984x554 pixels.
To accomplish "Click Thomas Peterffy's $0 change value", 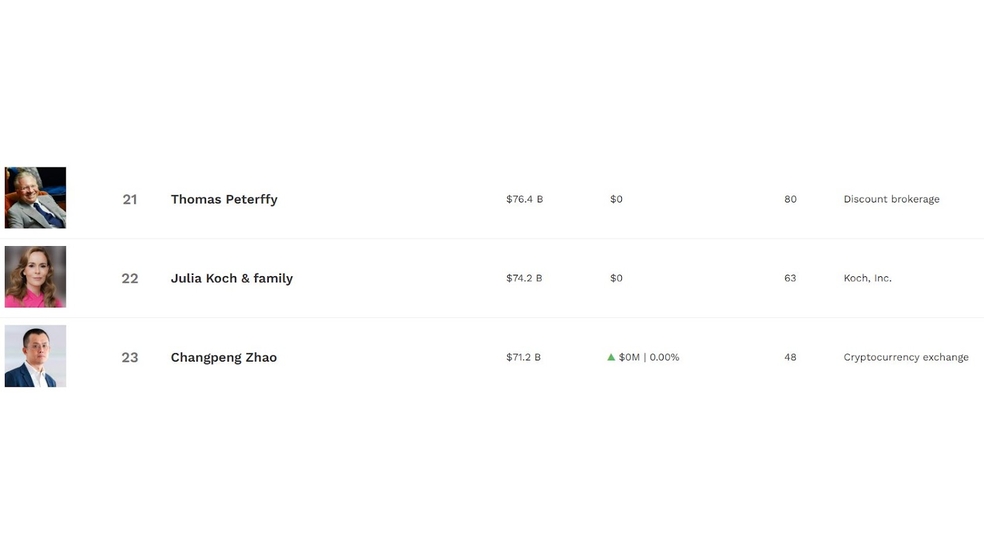I will 616,199.
